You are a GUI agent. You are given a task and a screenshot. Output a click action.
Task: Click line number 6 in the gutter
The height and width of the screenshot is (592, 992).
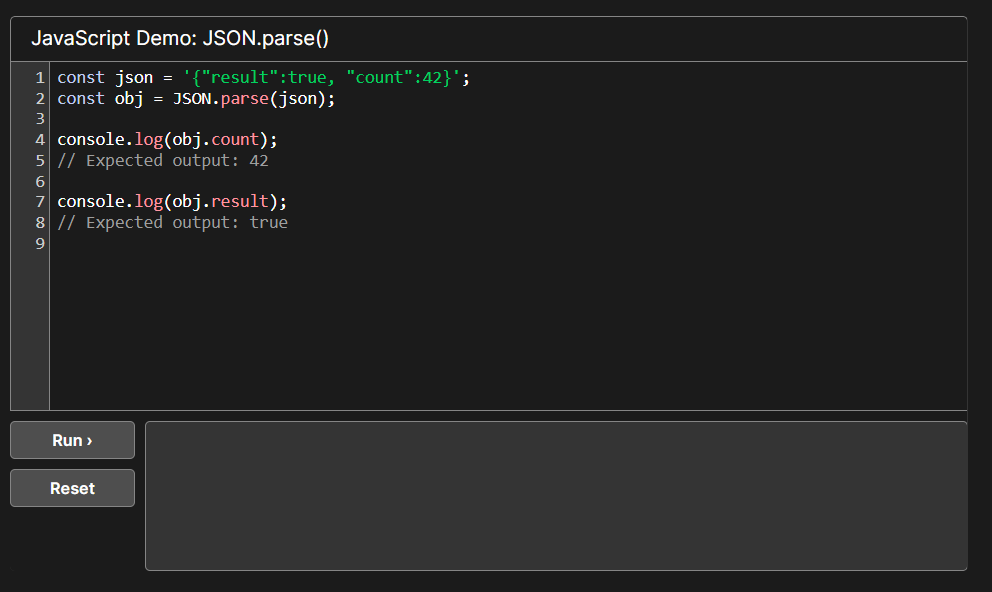click(40, 182)
